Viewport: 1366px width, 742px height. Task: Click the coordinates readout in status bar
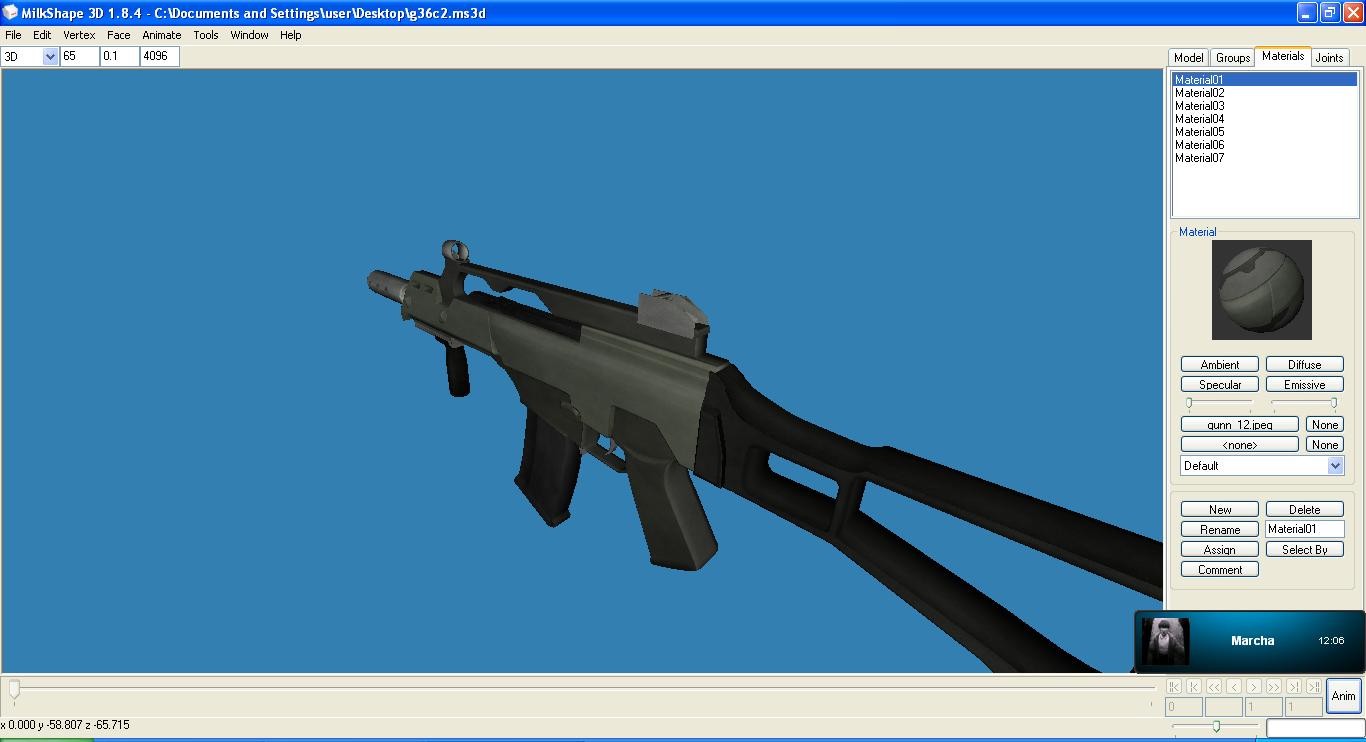[x=65, y=725]
